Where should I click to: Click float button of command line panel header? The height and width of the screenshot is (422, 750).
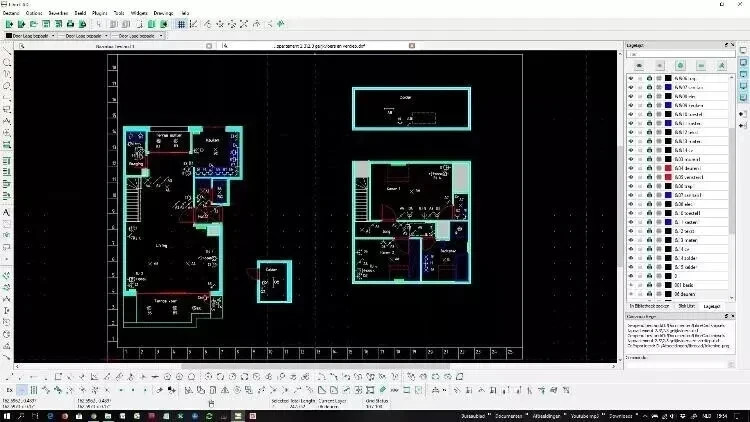tap(726, 316)
